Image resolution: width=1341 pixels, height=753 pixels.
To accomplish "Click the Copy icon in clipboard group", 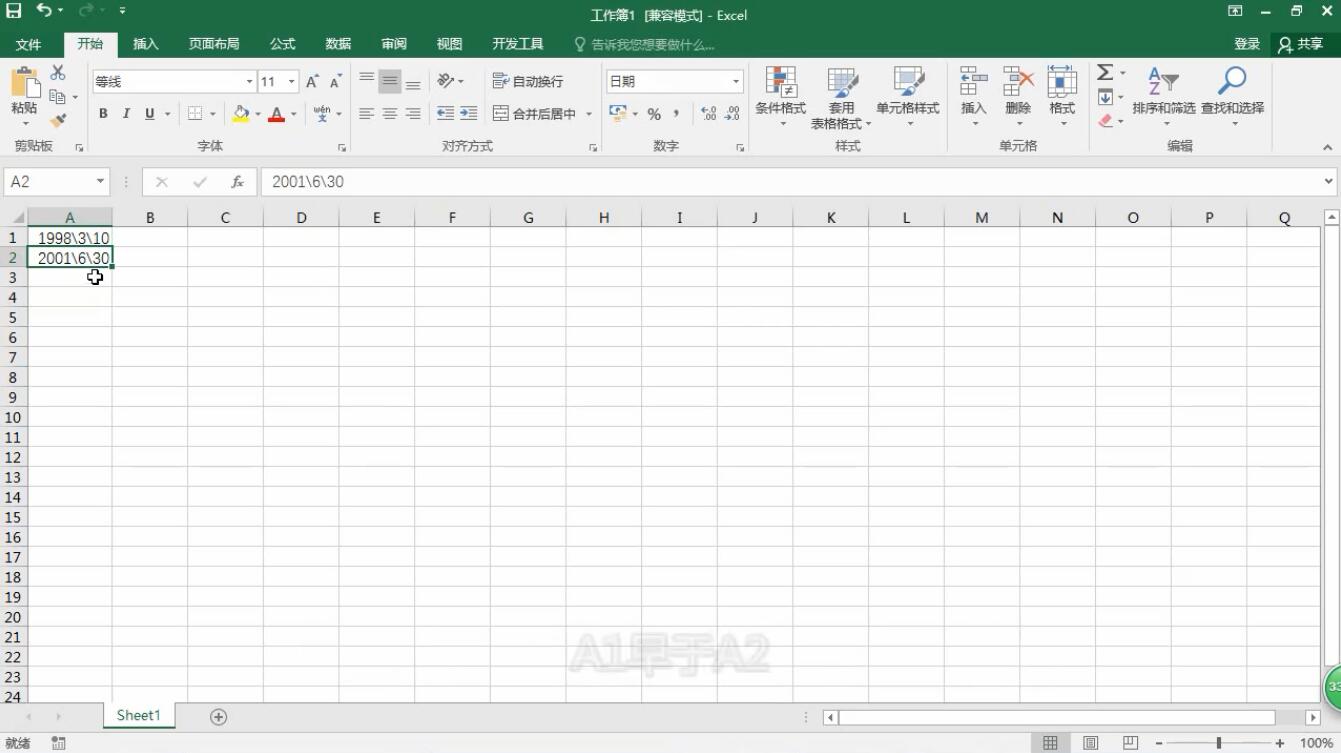I will 57,97.
